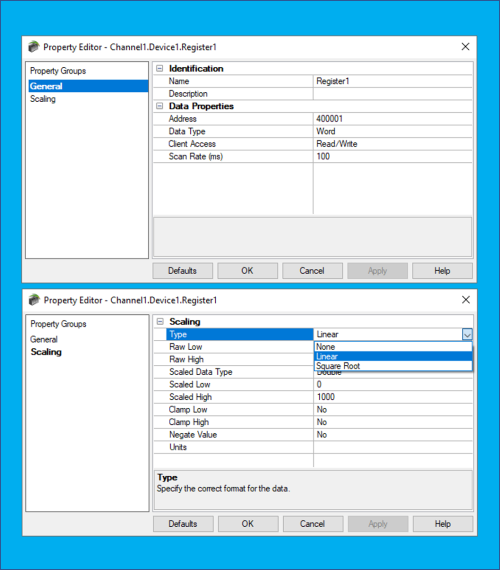Select the Clamp High property label
The height and width of the screenshot is (570, 500).
(189, 422)
